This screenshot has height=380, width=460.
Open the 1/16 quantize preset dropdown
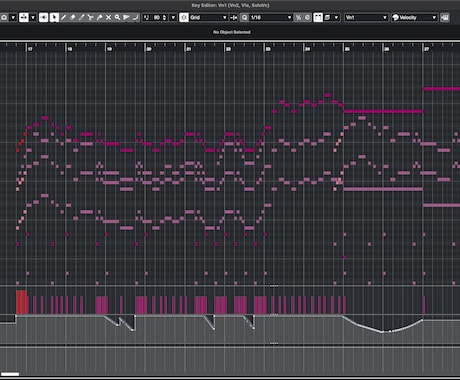tap(271, 17)
